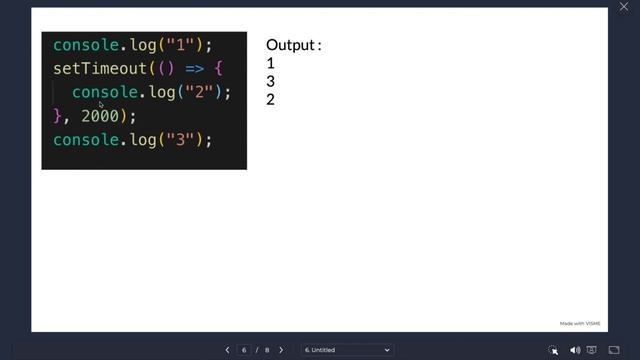Image resolution: width=640 pixels, height=360 pixels.
Task: Click the 'Output :' heading text
Action: (x=294, y=45)
